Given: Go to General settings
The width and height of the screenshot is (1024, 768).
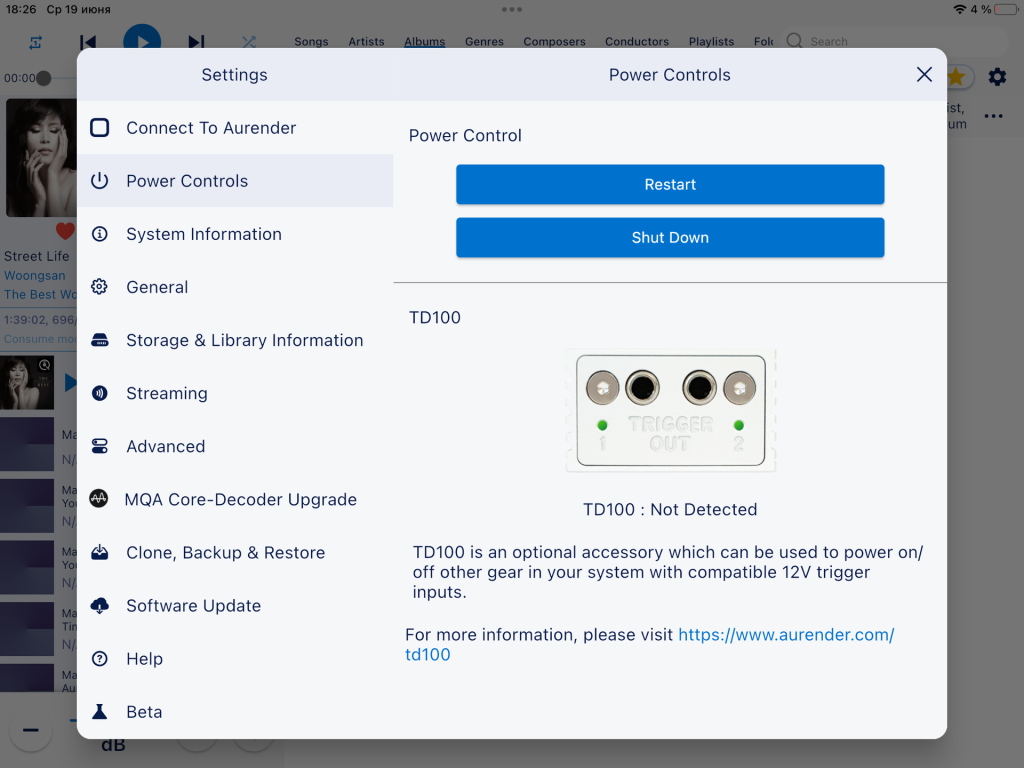Looking at the screenshot, I should pos(235,287).
